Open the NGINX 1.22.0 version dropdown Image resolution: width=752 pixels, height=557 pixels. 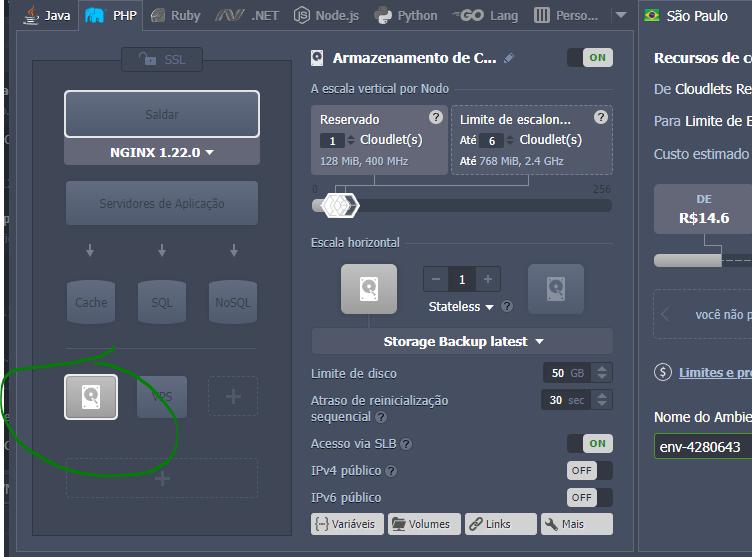[162, 153]
